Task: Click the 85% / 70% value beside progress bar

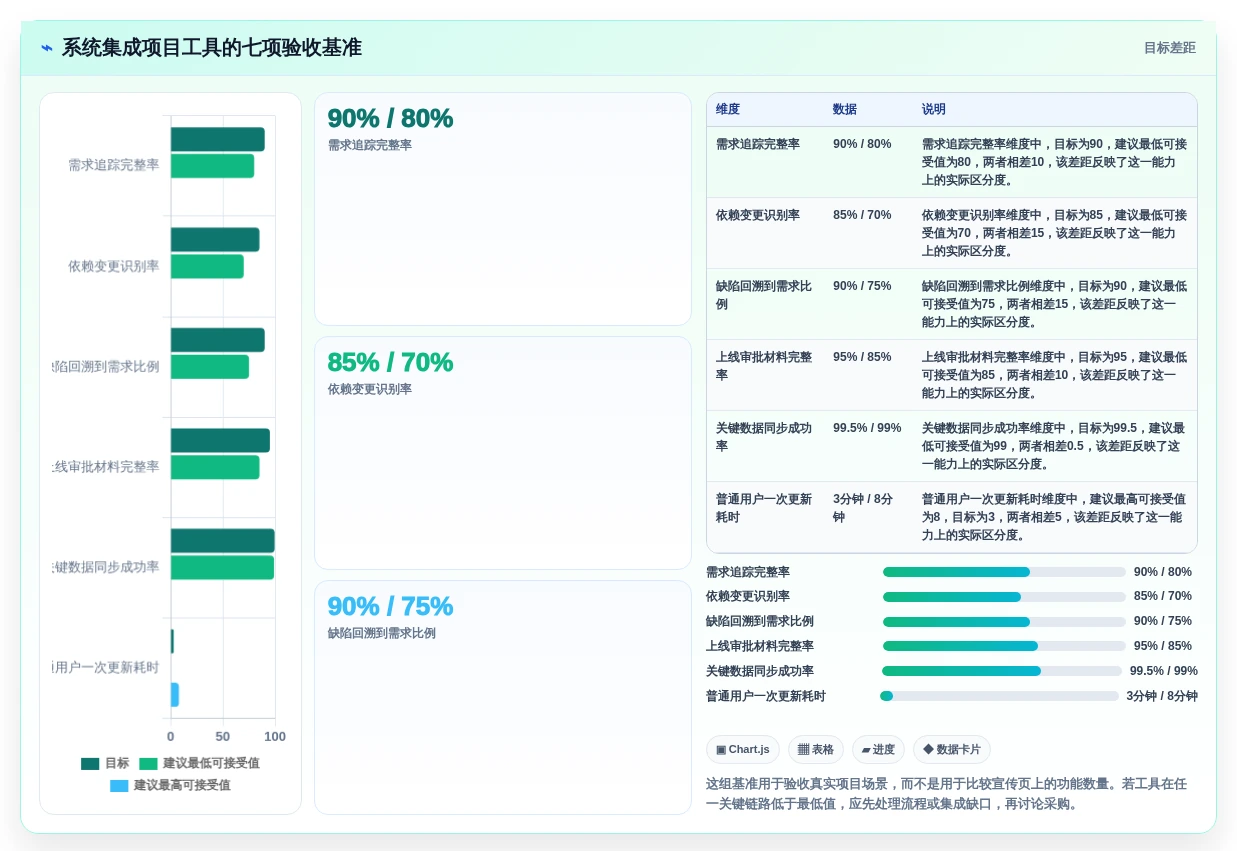Action: click(x=1162, y=597)
